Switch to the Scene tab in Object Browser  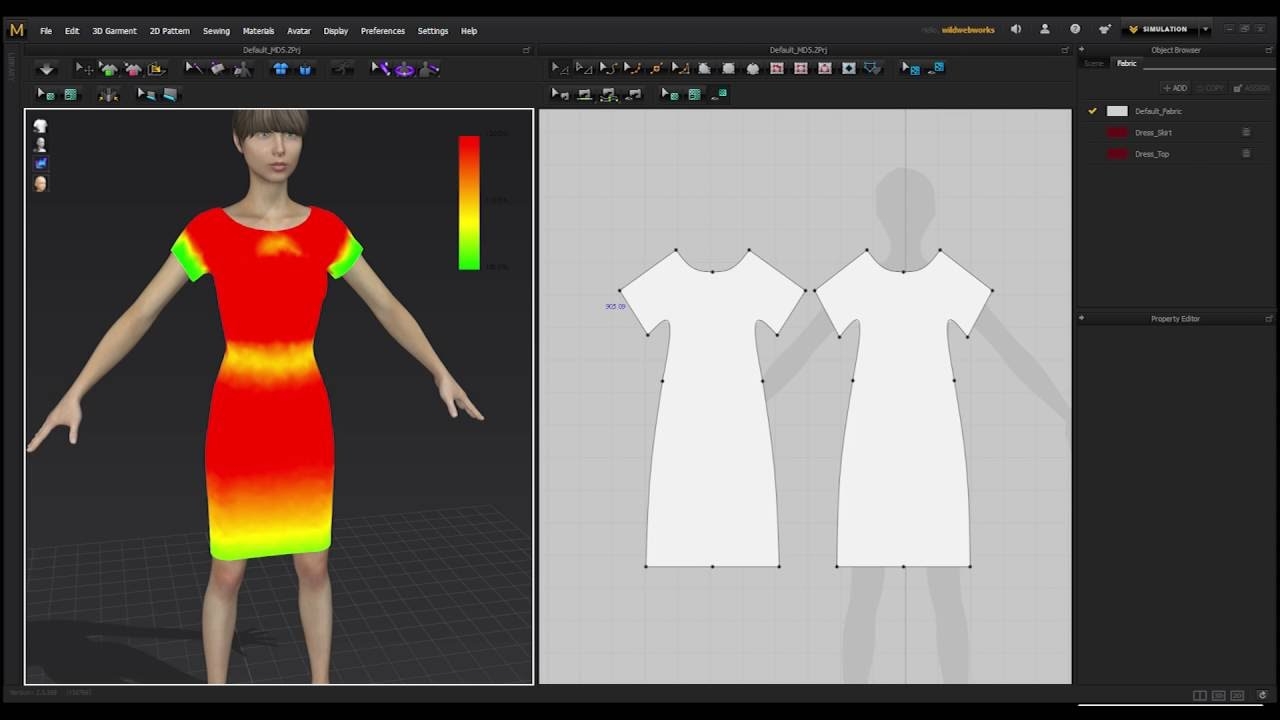pos(1094,63)
